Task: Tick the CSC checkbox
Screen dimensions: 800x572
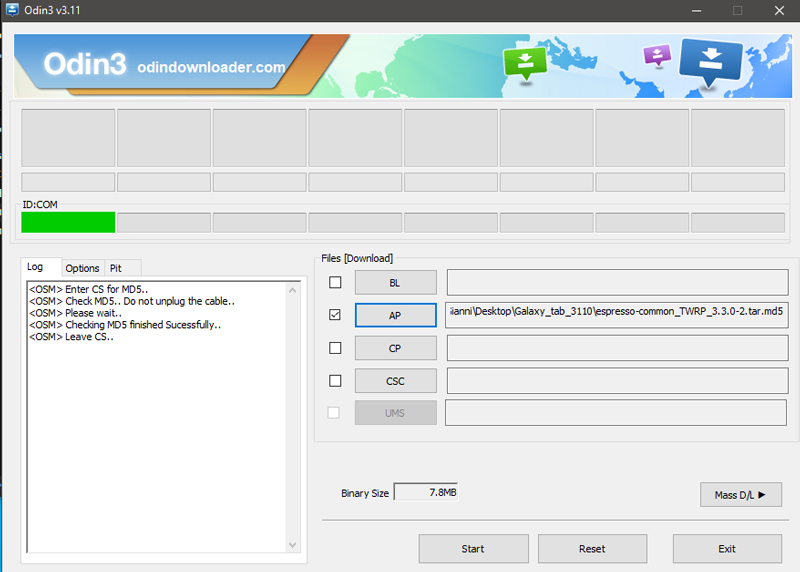Action: click(x=335, y=381)
